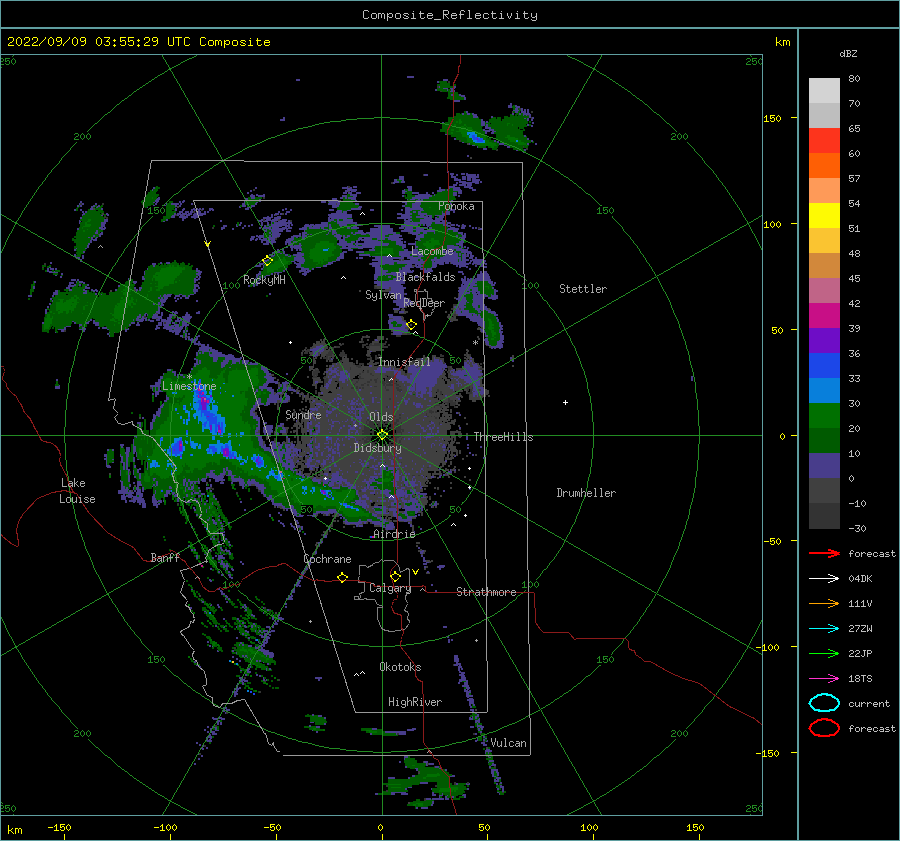Click the yellow diamond marker inside Calgary

tap(395, 576)
